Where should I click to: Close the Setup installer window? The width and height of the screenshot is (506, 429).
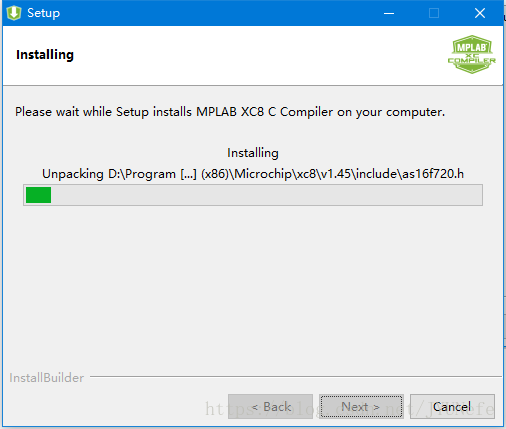coord(480,13)
